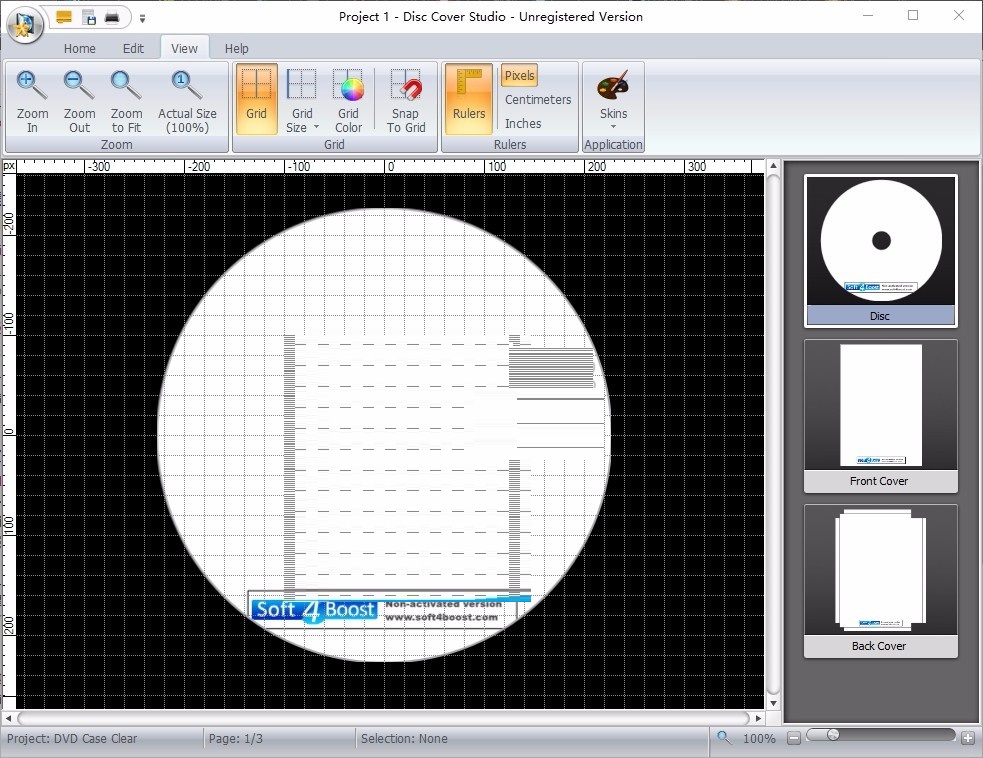Viewport: 983px width, 758px height.
Task: Set ruler units to Inches
Action: click(523, 121)
